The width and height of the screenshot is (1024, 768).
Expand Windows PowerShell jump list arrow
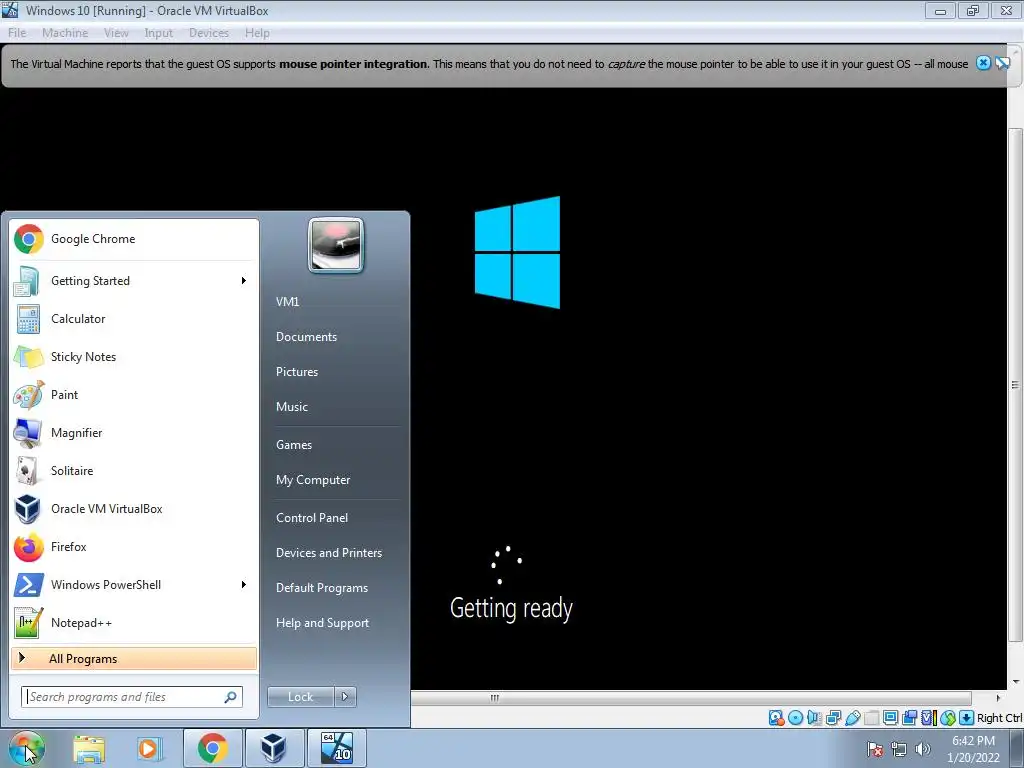pos(244,584)
